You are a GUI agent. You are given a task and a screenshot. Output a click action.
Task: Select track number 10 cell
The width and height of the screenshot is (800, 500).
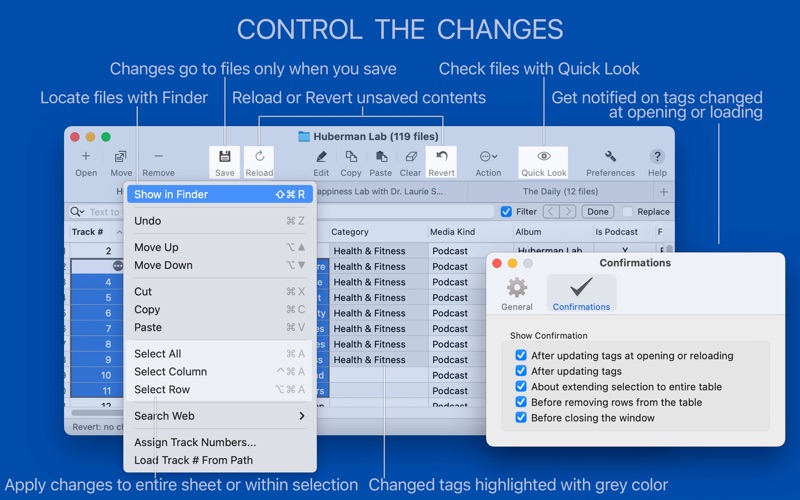97,375
